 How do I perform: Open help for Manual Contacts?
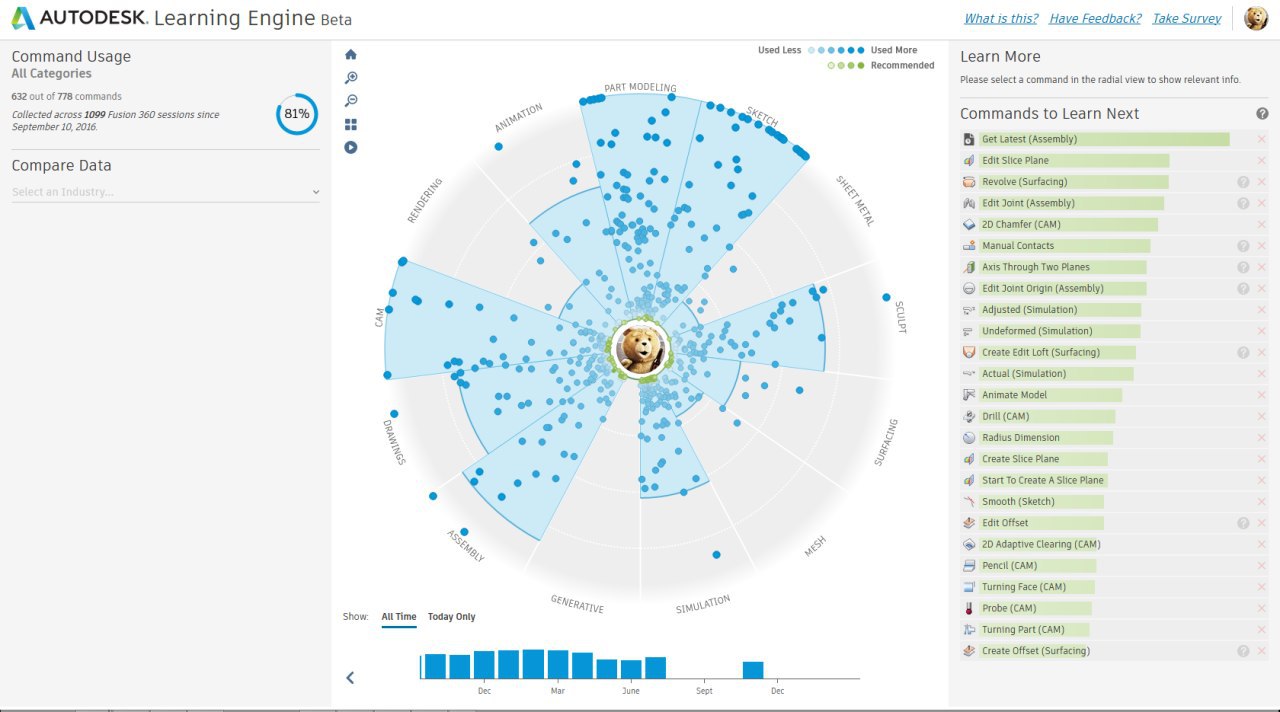pos(1243,246)
